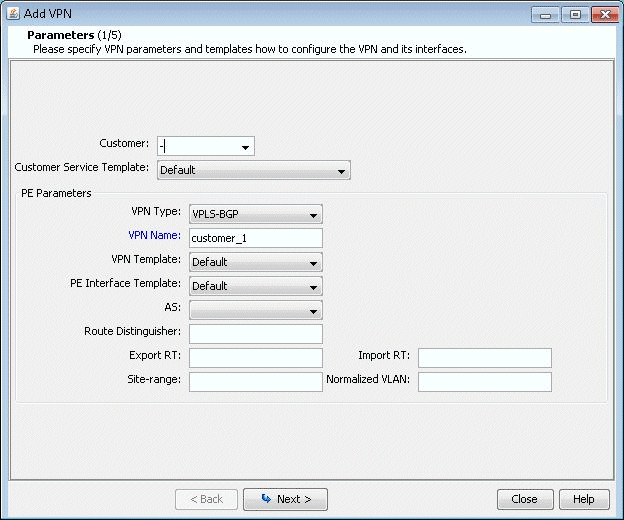624x520 pixels.
Task: Click the VPN Name text field
Action: coord(255,238)
